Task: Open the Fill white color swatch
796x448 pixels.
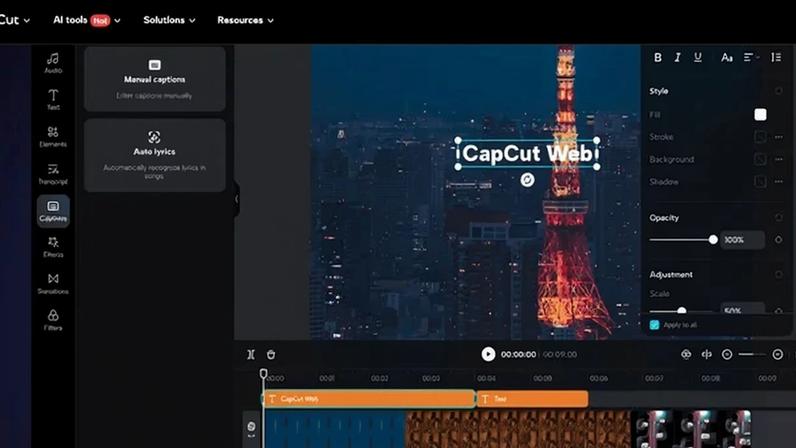Action: click(760, 115)
